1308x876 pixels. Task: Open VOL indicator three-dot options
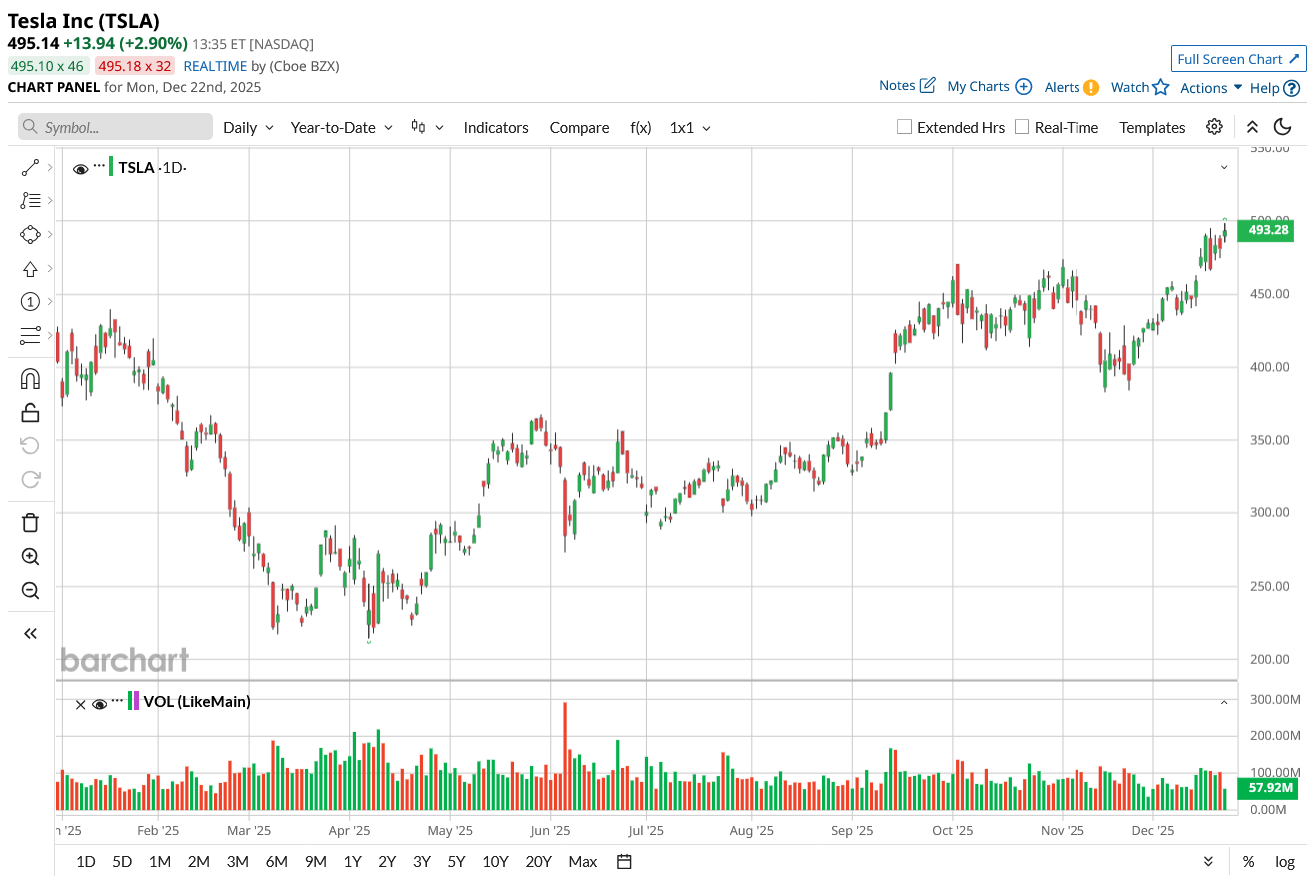(117, 700)
